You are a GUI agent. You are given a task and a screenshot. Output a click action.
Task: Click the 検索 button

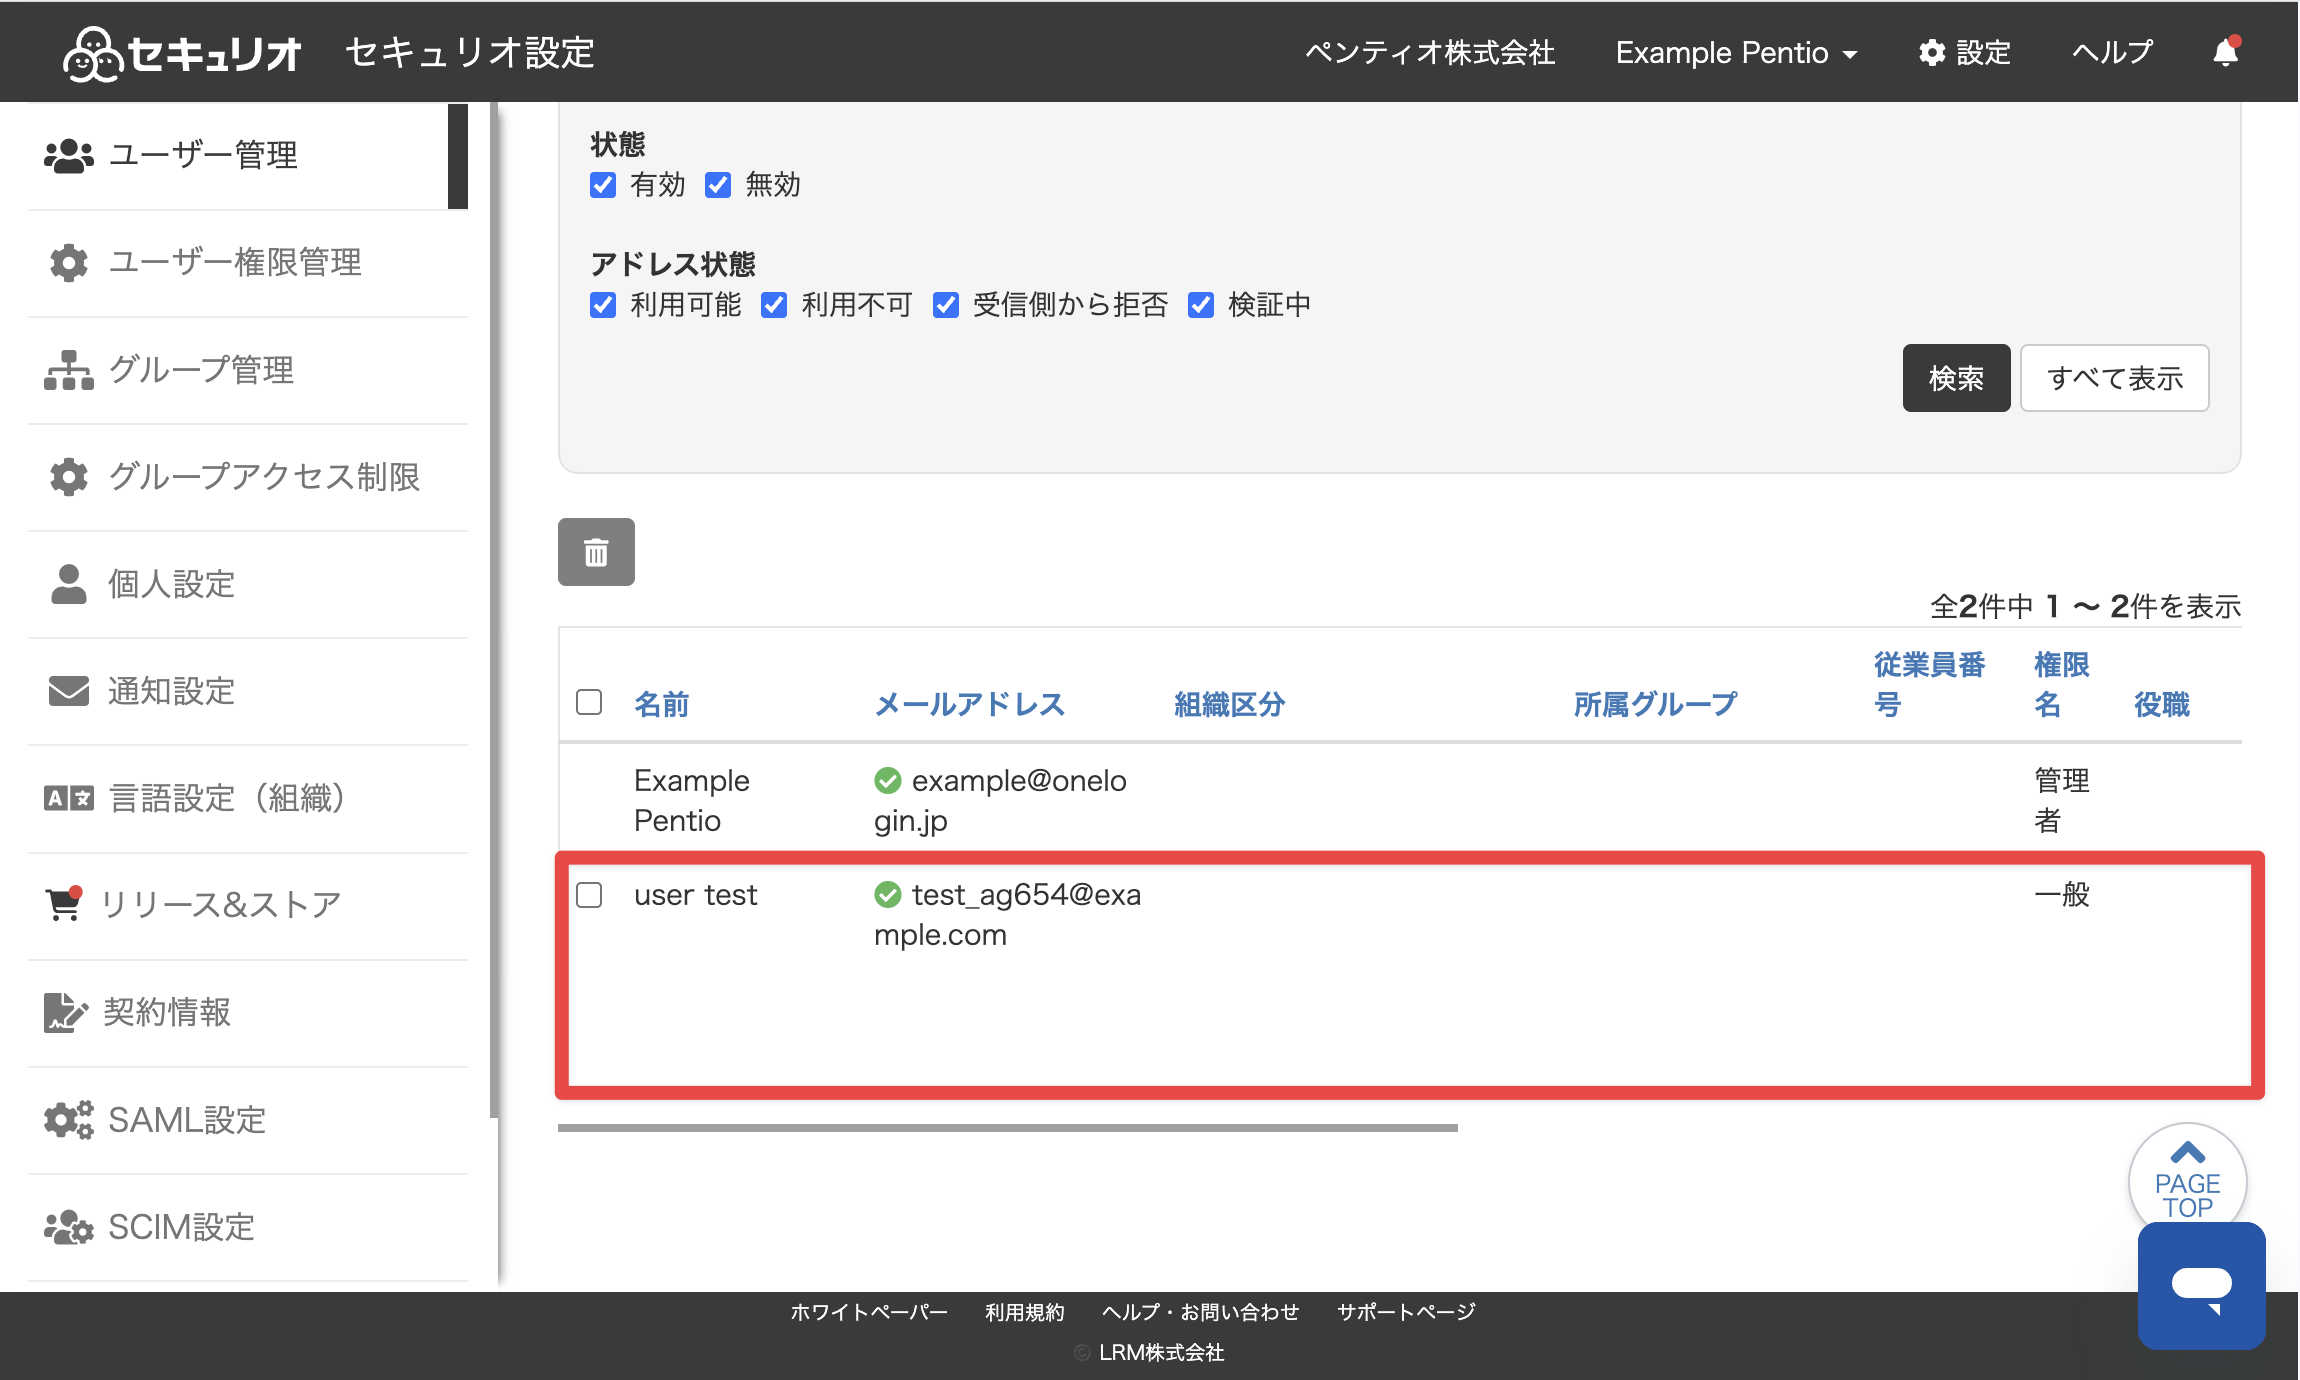click(1956, 378)
